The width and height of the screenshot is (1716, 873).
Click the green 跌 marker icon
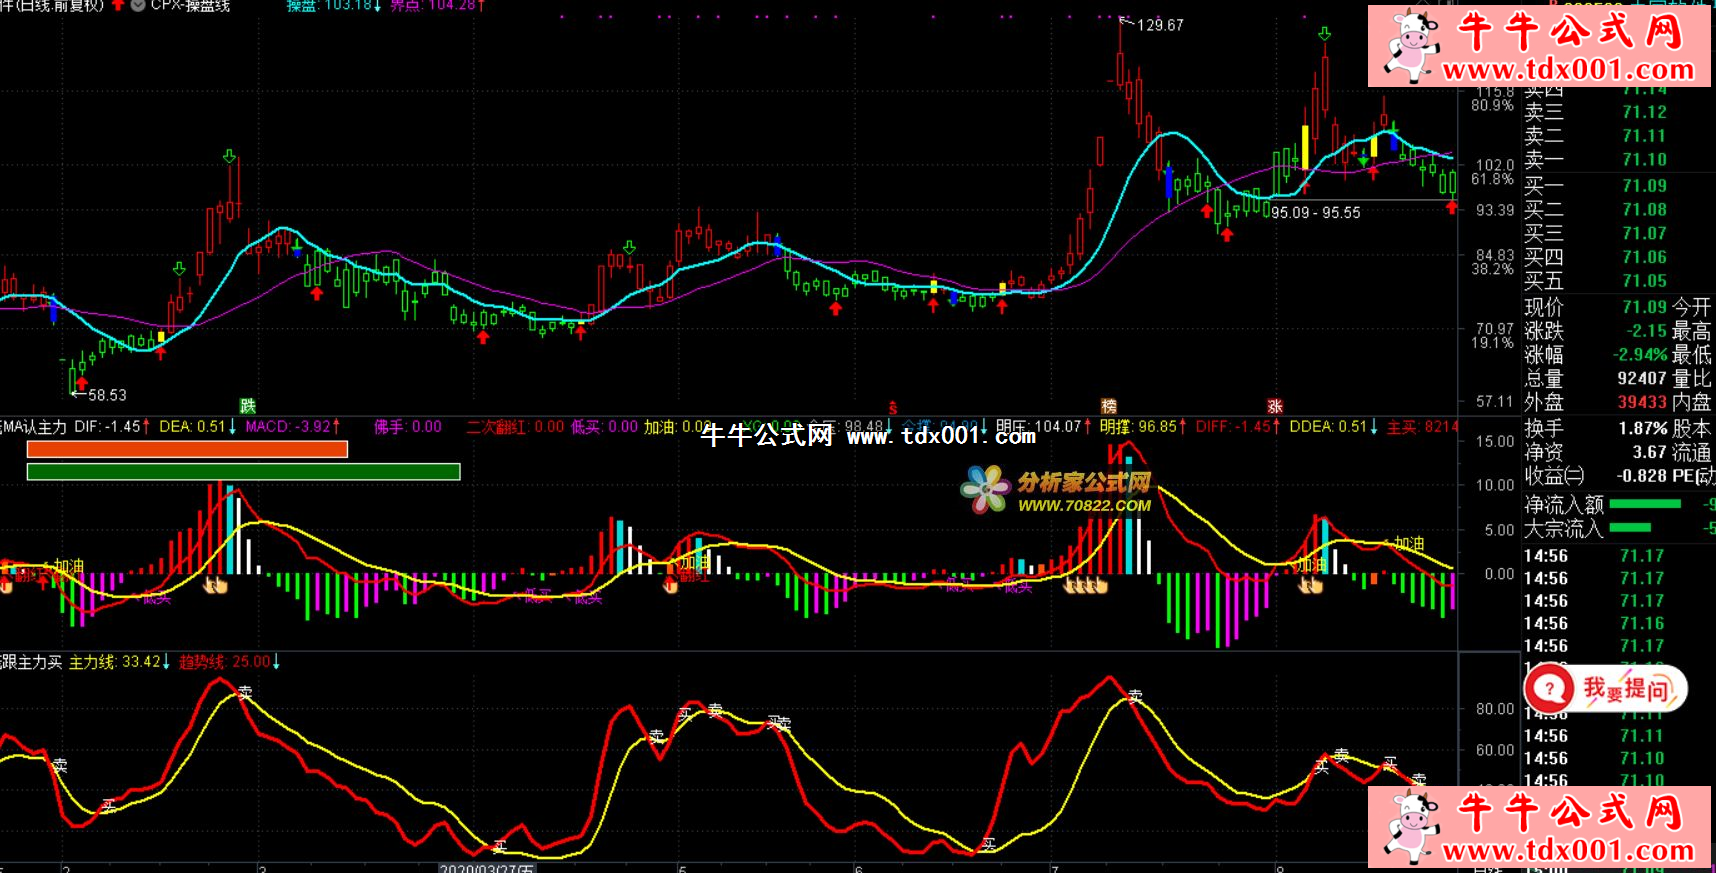point(247,405)
